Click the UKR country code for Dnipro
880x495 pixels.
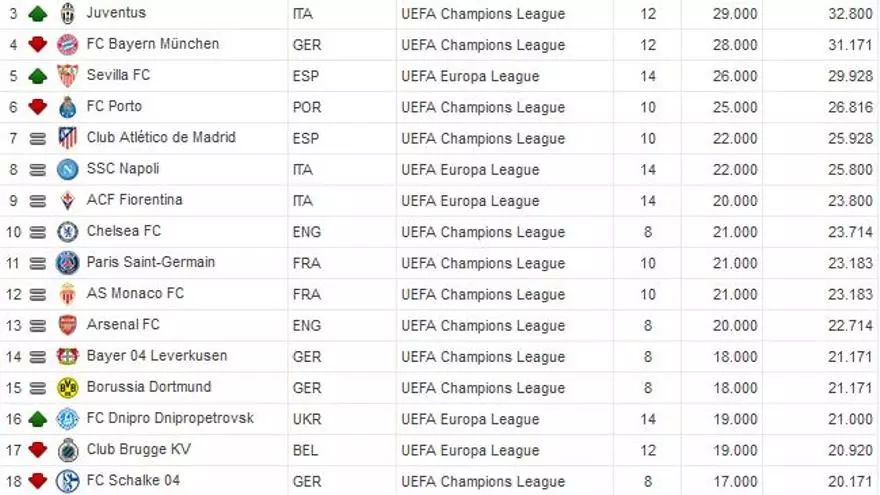click(x=307, y=419)
